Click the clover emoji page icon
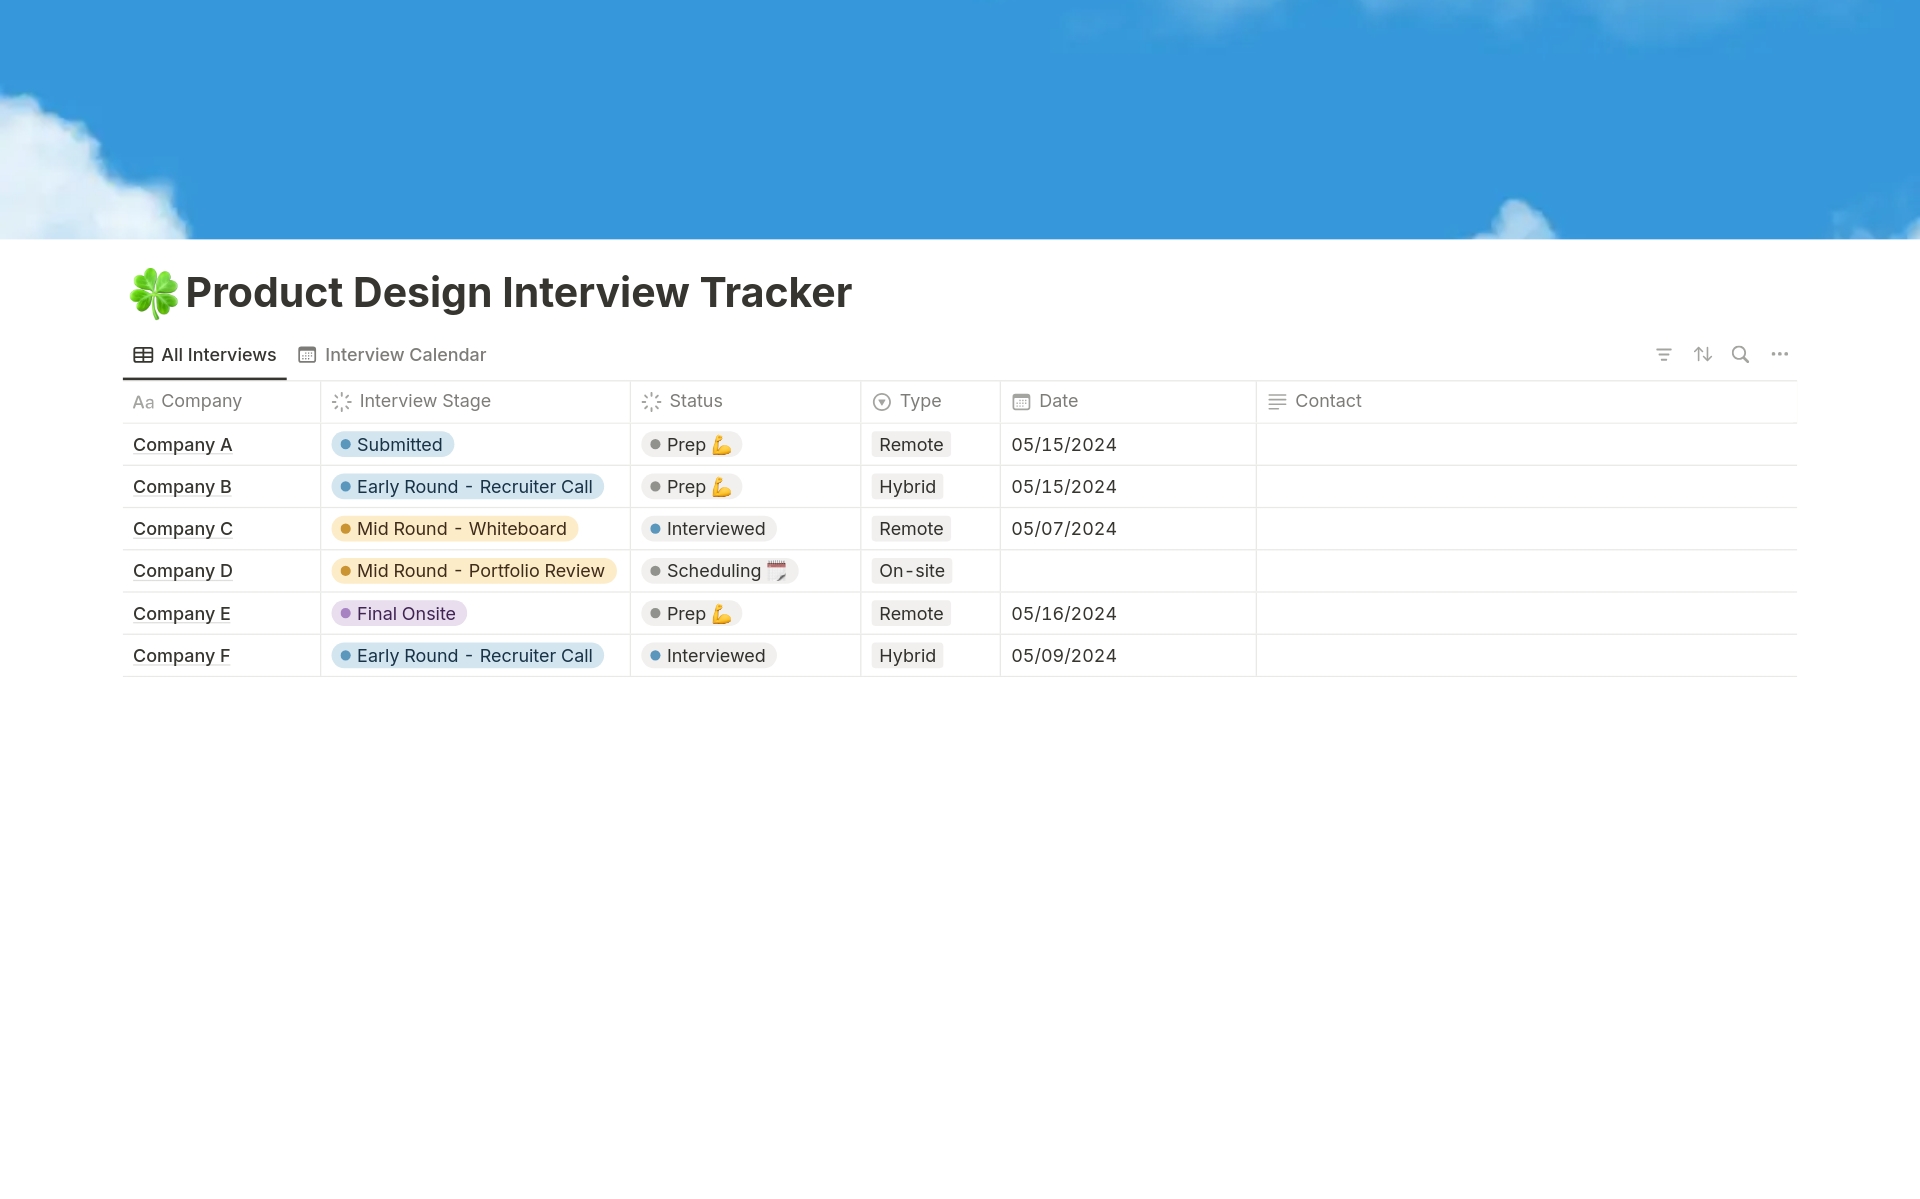This screenshot has width=1920, height=1199. [x=152, y=292]
